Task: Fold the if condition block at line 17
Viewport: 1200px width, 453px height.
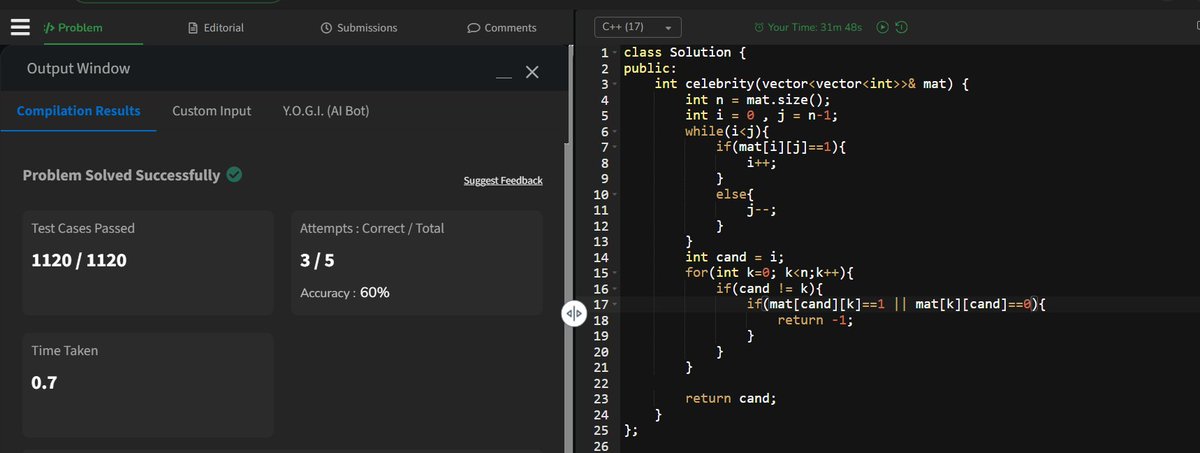Action: 616,305
